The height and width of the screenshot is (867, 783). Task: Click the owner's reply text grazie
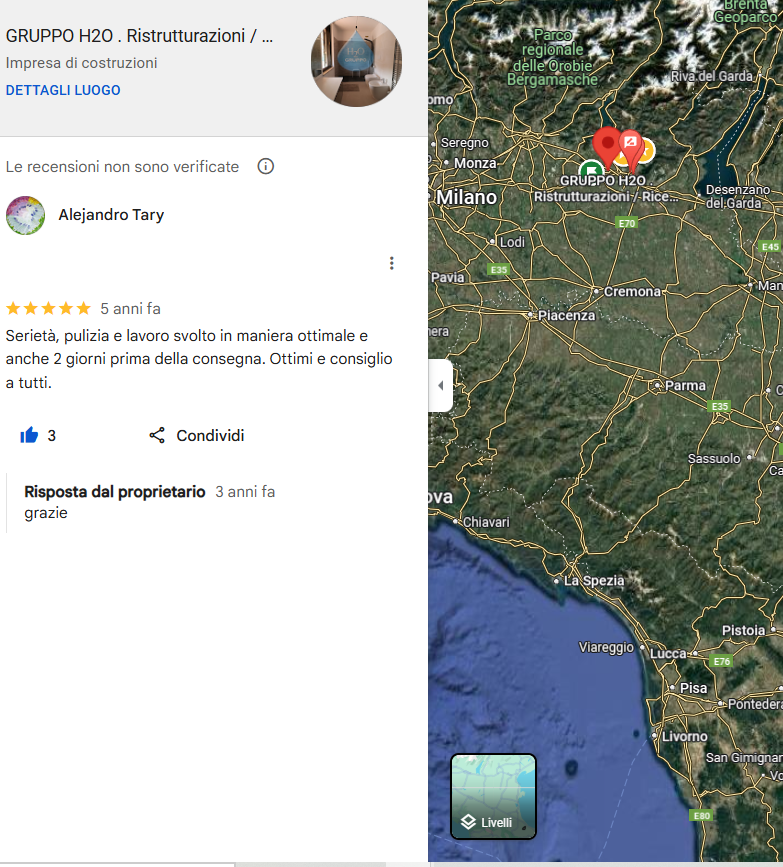[x=46, y=513]
